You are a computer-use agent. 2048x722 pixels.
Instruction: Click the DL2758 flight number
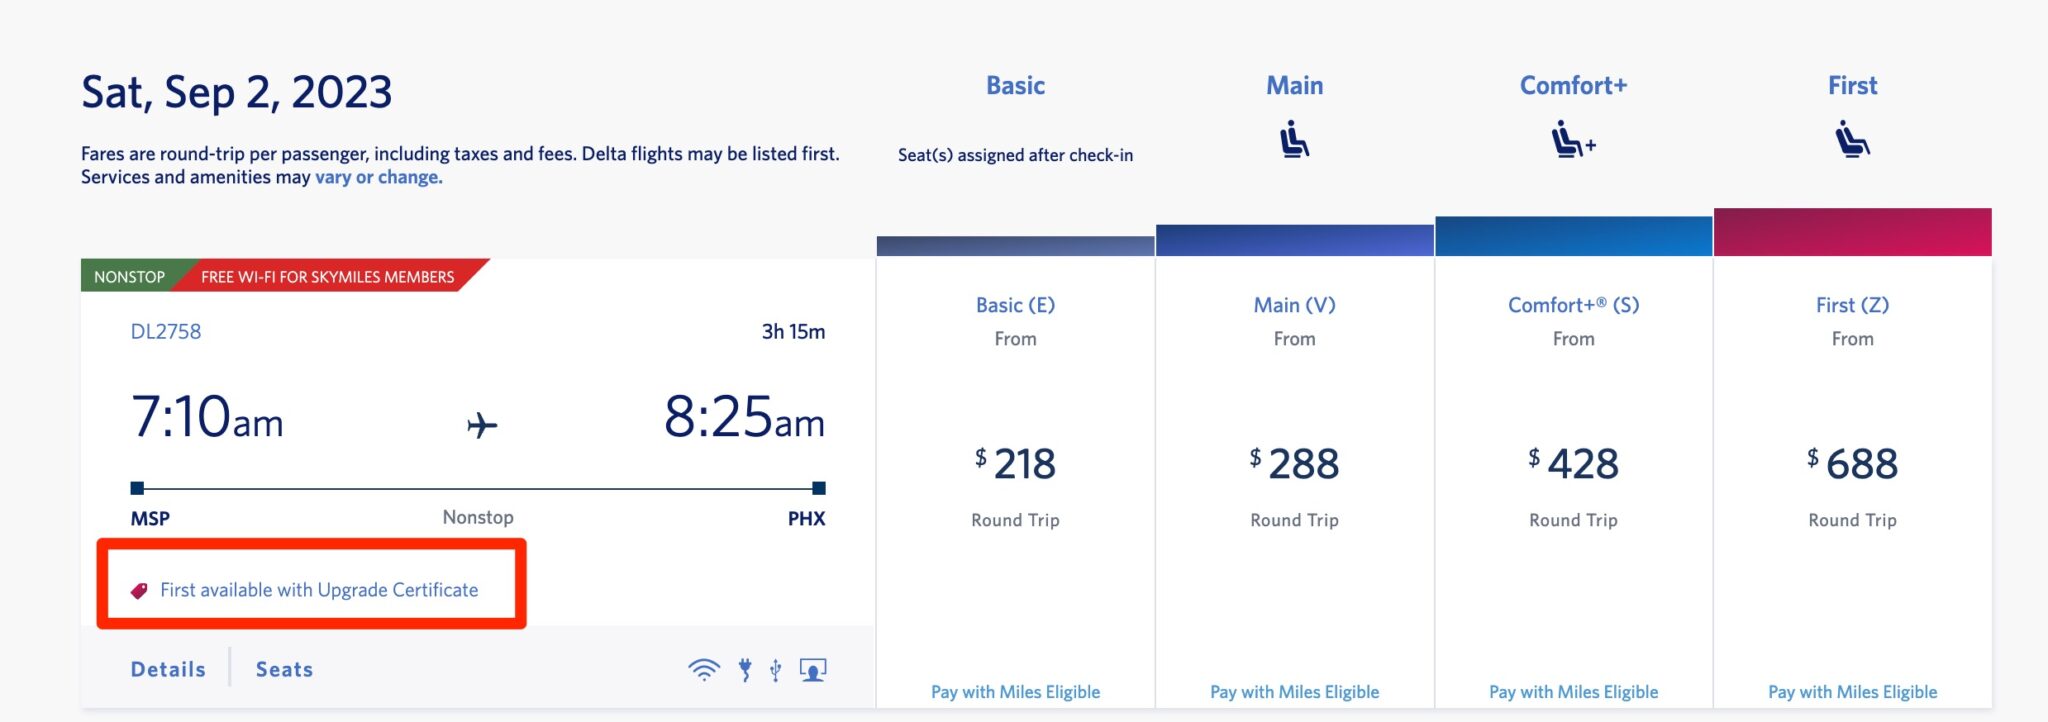[166, 332]
